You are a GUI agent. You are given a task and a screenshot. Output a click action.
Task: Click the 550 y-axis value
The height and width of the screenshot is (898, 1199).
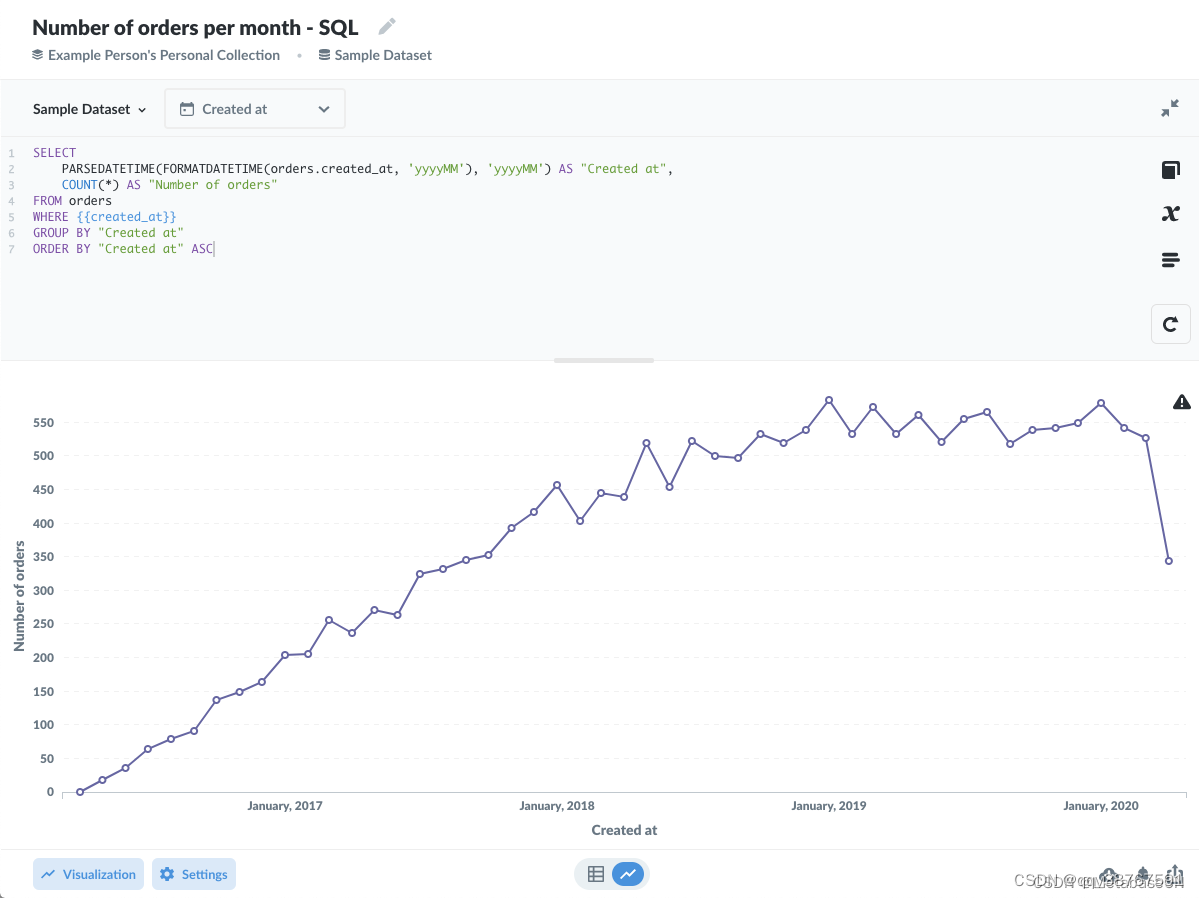(44, 422)
